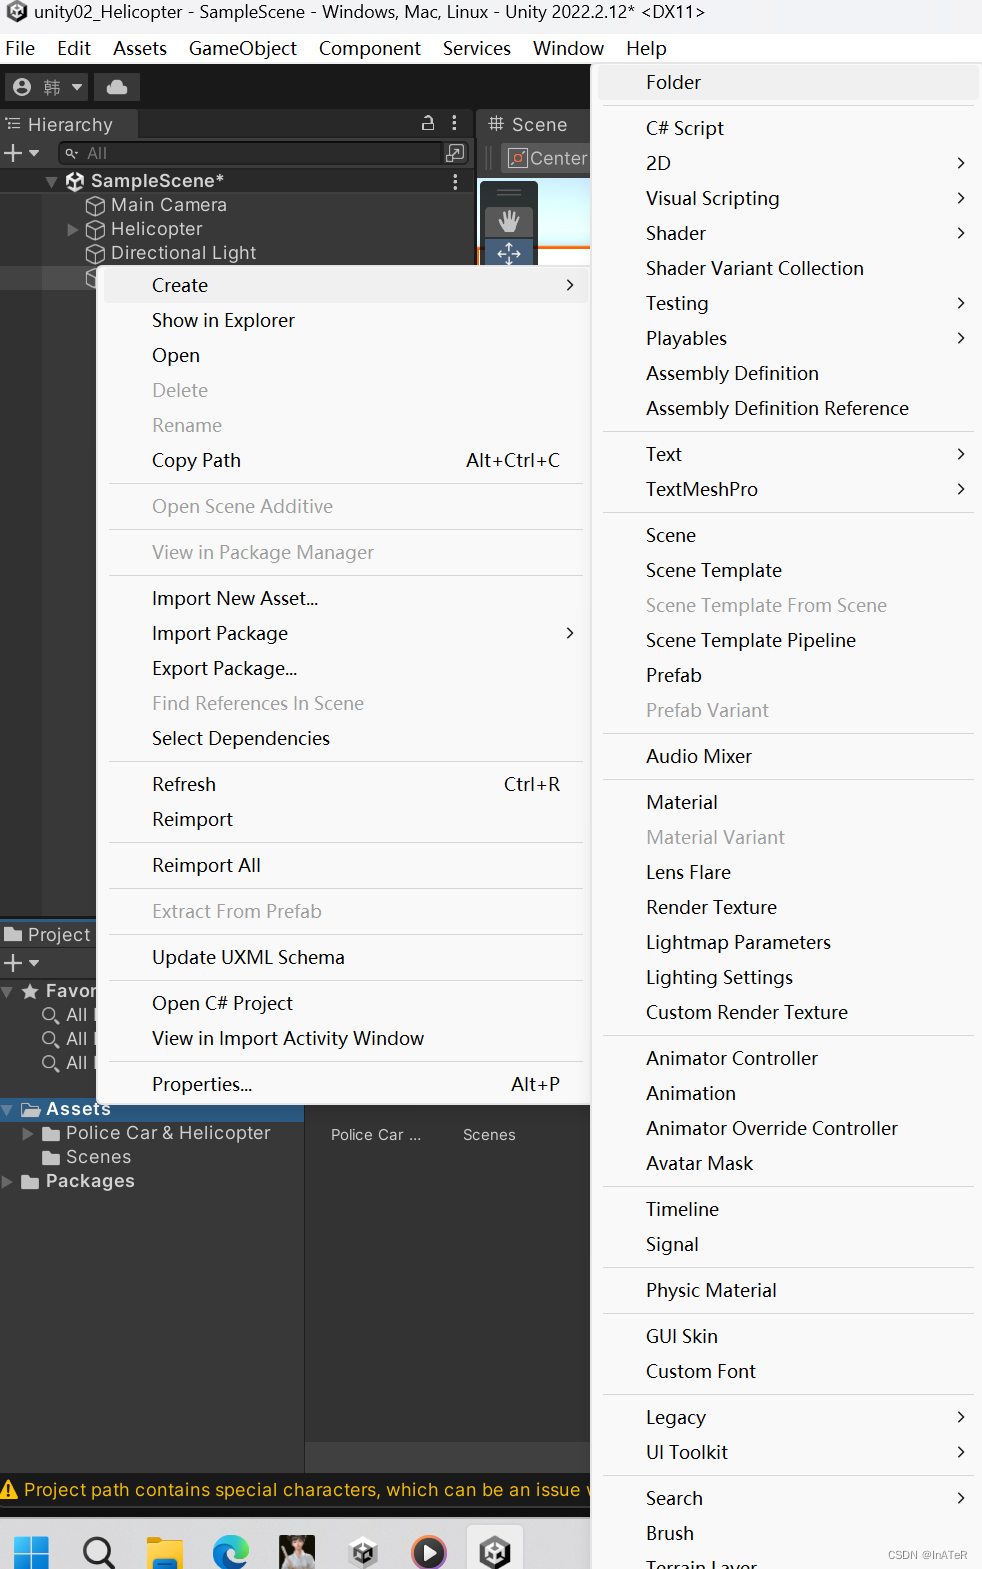Image resolution: width=982 pixels, height=1569 pixels.
Task: Collapse the Favorites tree arrow
Action: (x=7, y=991)
